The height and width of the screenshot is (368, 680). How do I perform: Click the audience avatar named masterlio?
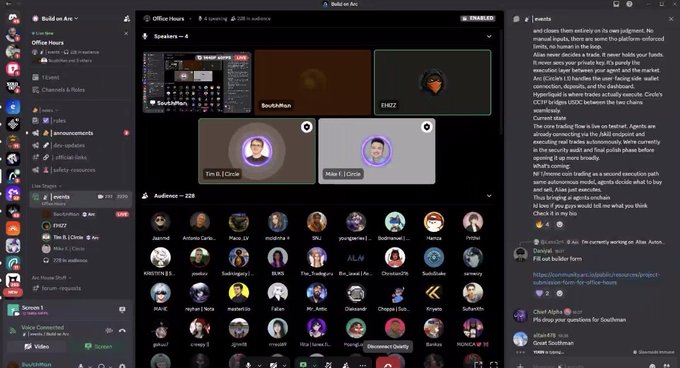pyautogui.click(x=239, y=293)
